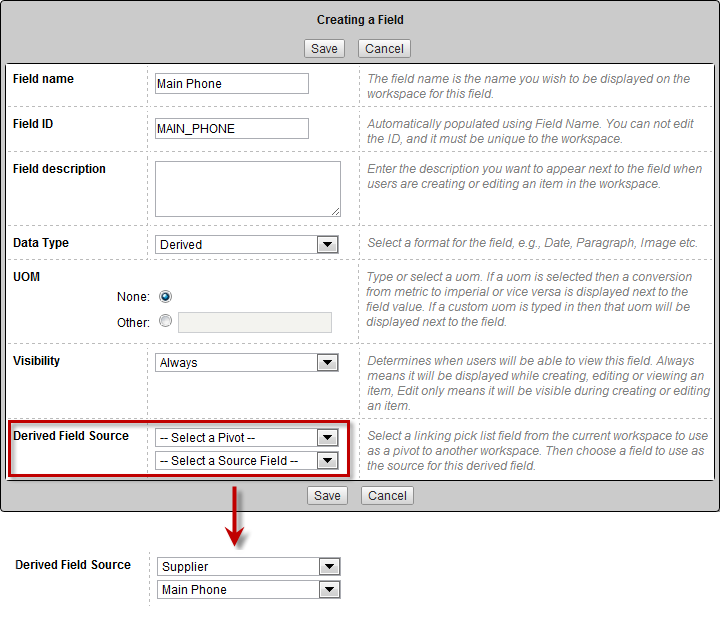The height and width of the screenshot is (617, 720).
Task: Click the Field ID label
Action: click(33, 124)
